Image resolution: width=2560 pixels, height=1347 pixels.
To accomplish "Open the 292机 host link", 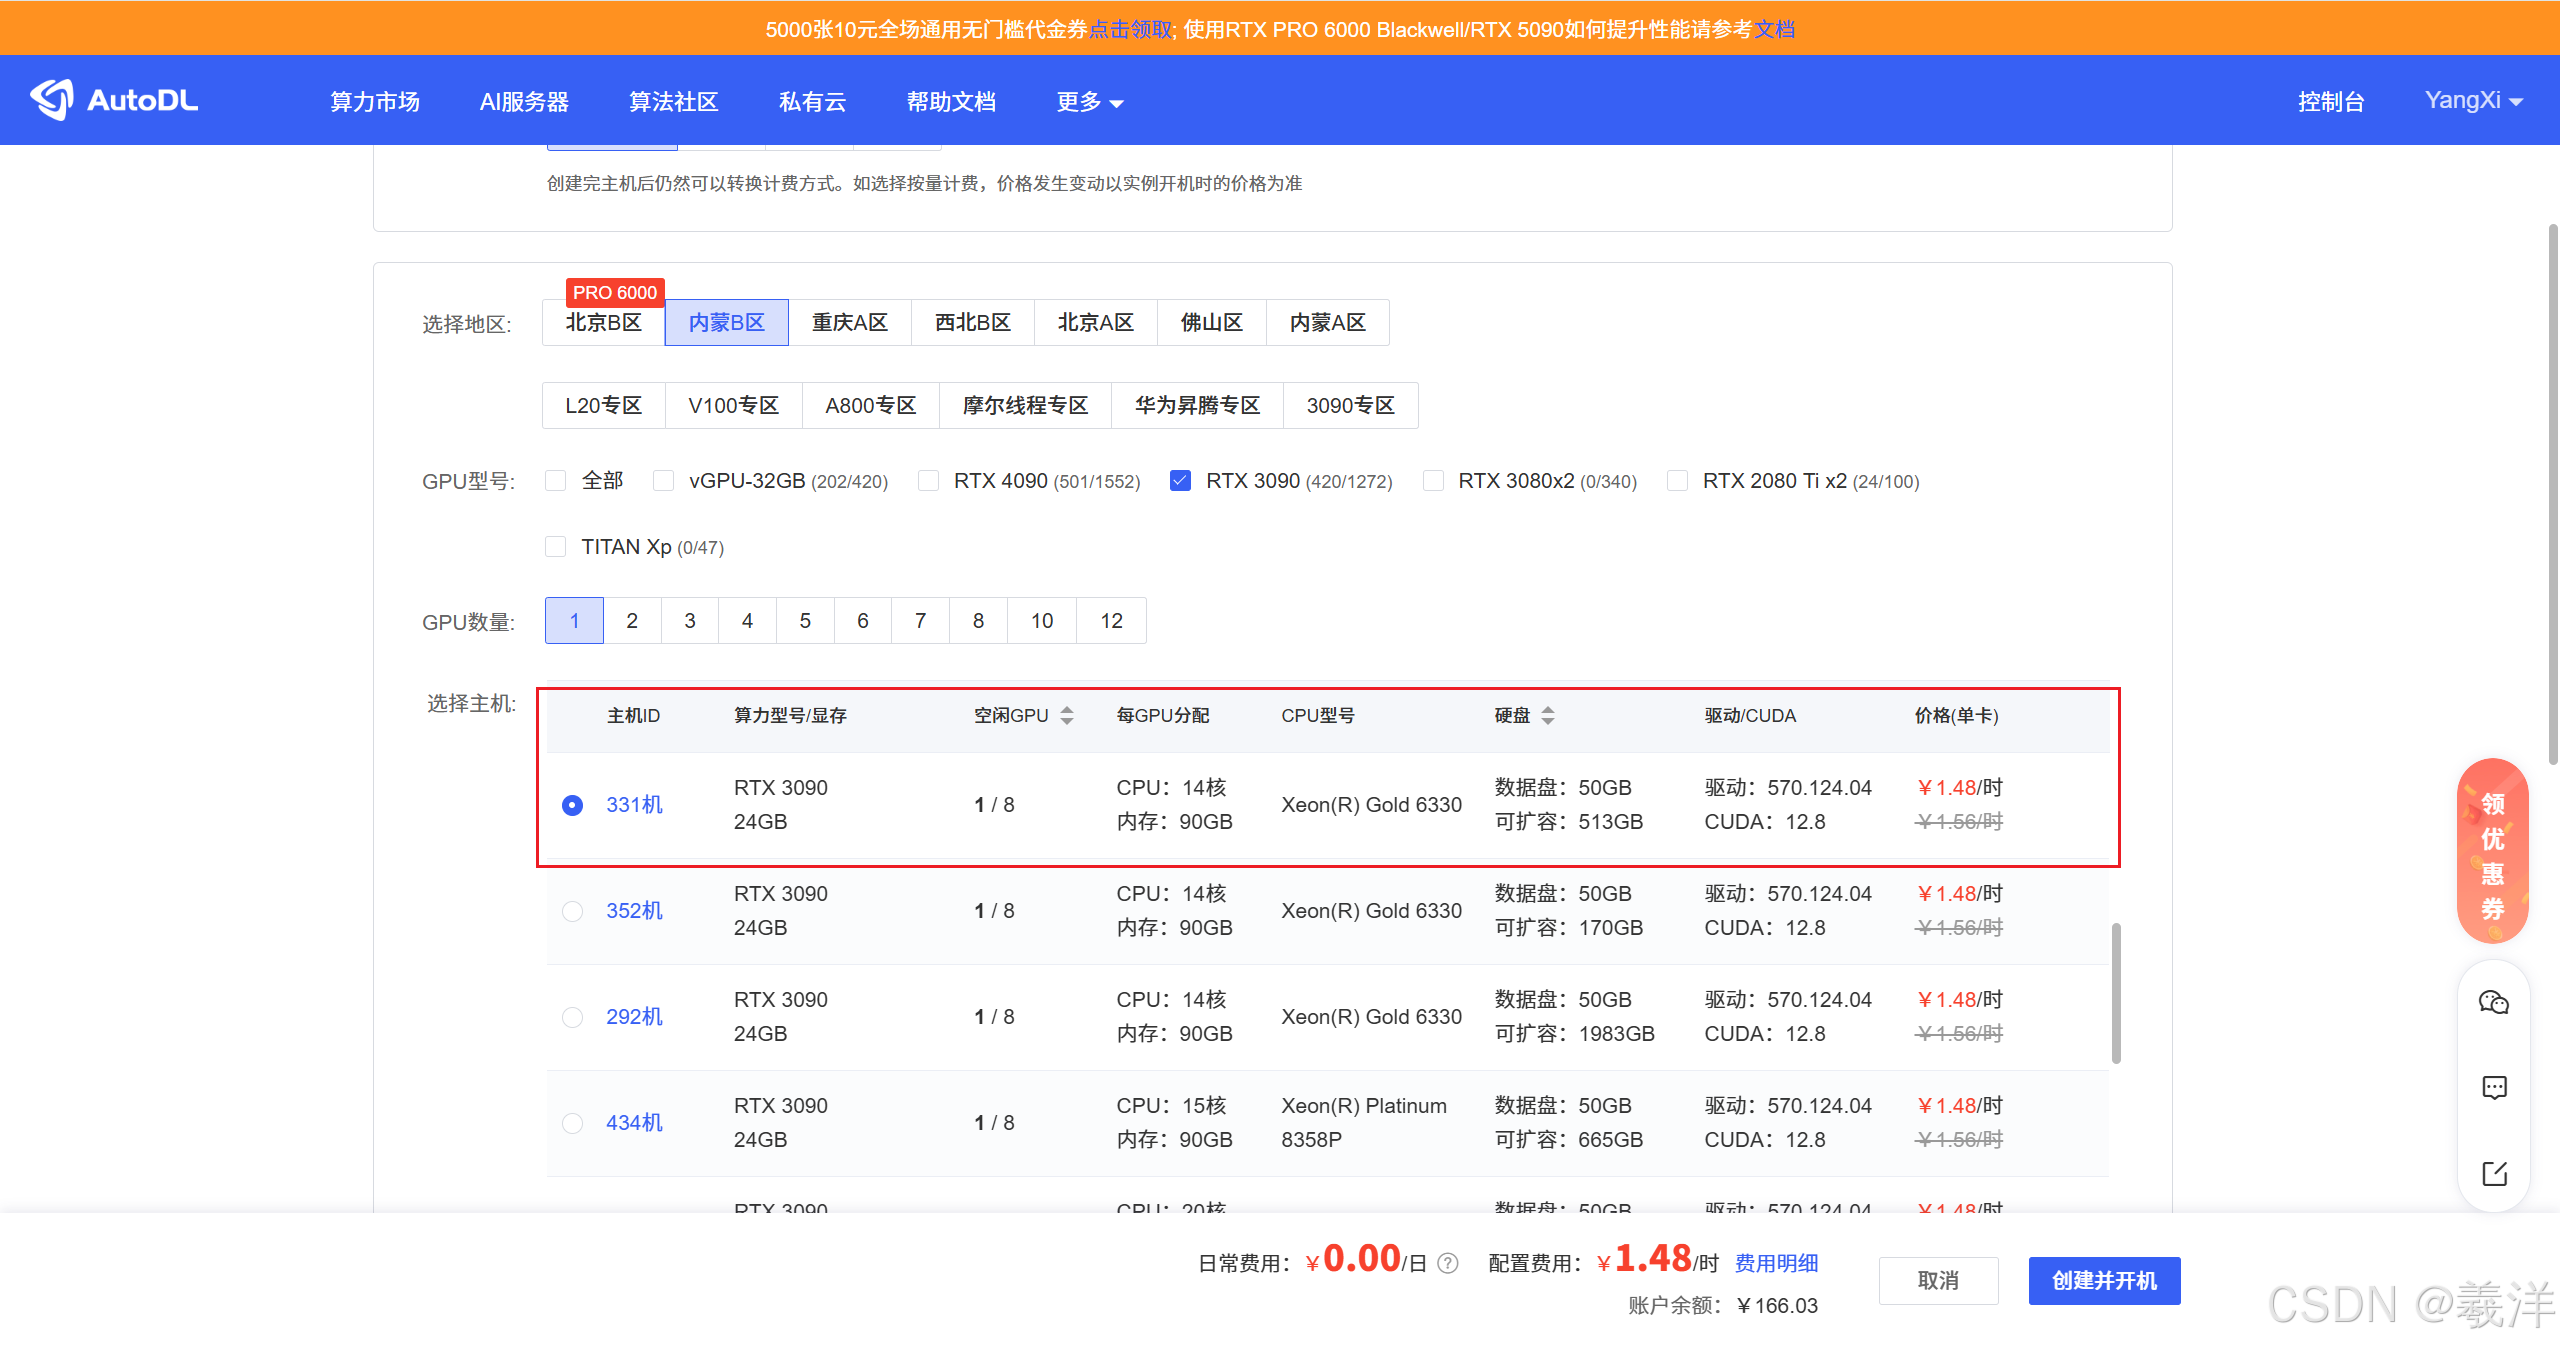I will tap(634, 1017).
